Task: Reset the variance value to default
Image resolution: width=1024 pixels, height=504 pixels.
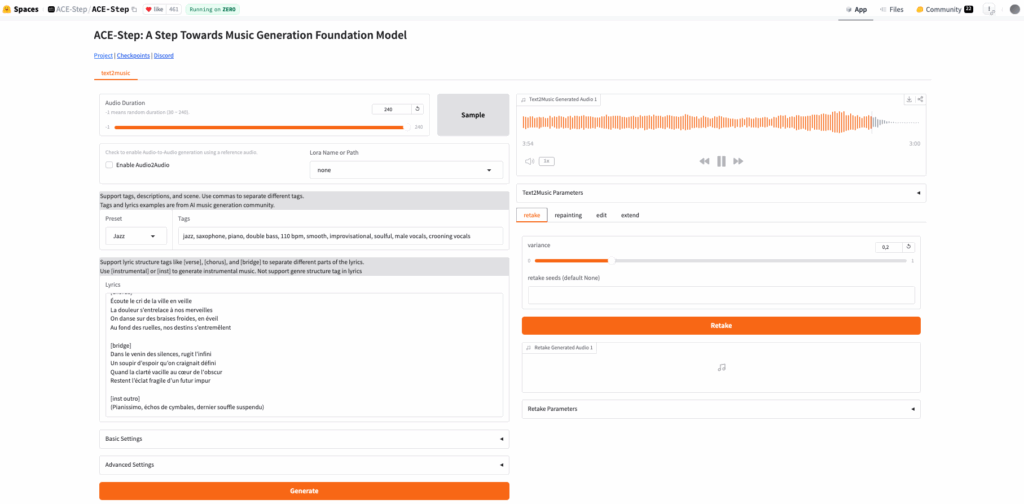Action: pyautogui.click(x=908, y=247)
